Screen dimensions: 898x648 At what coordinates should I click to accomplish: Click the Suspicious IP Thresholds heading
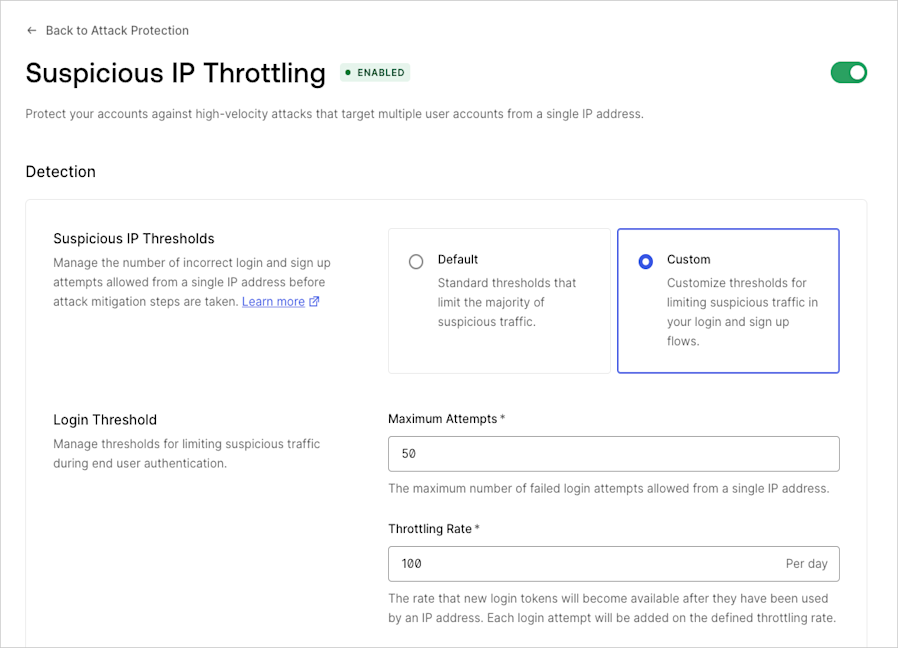tap(134, 238)
